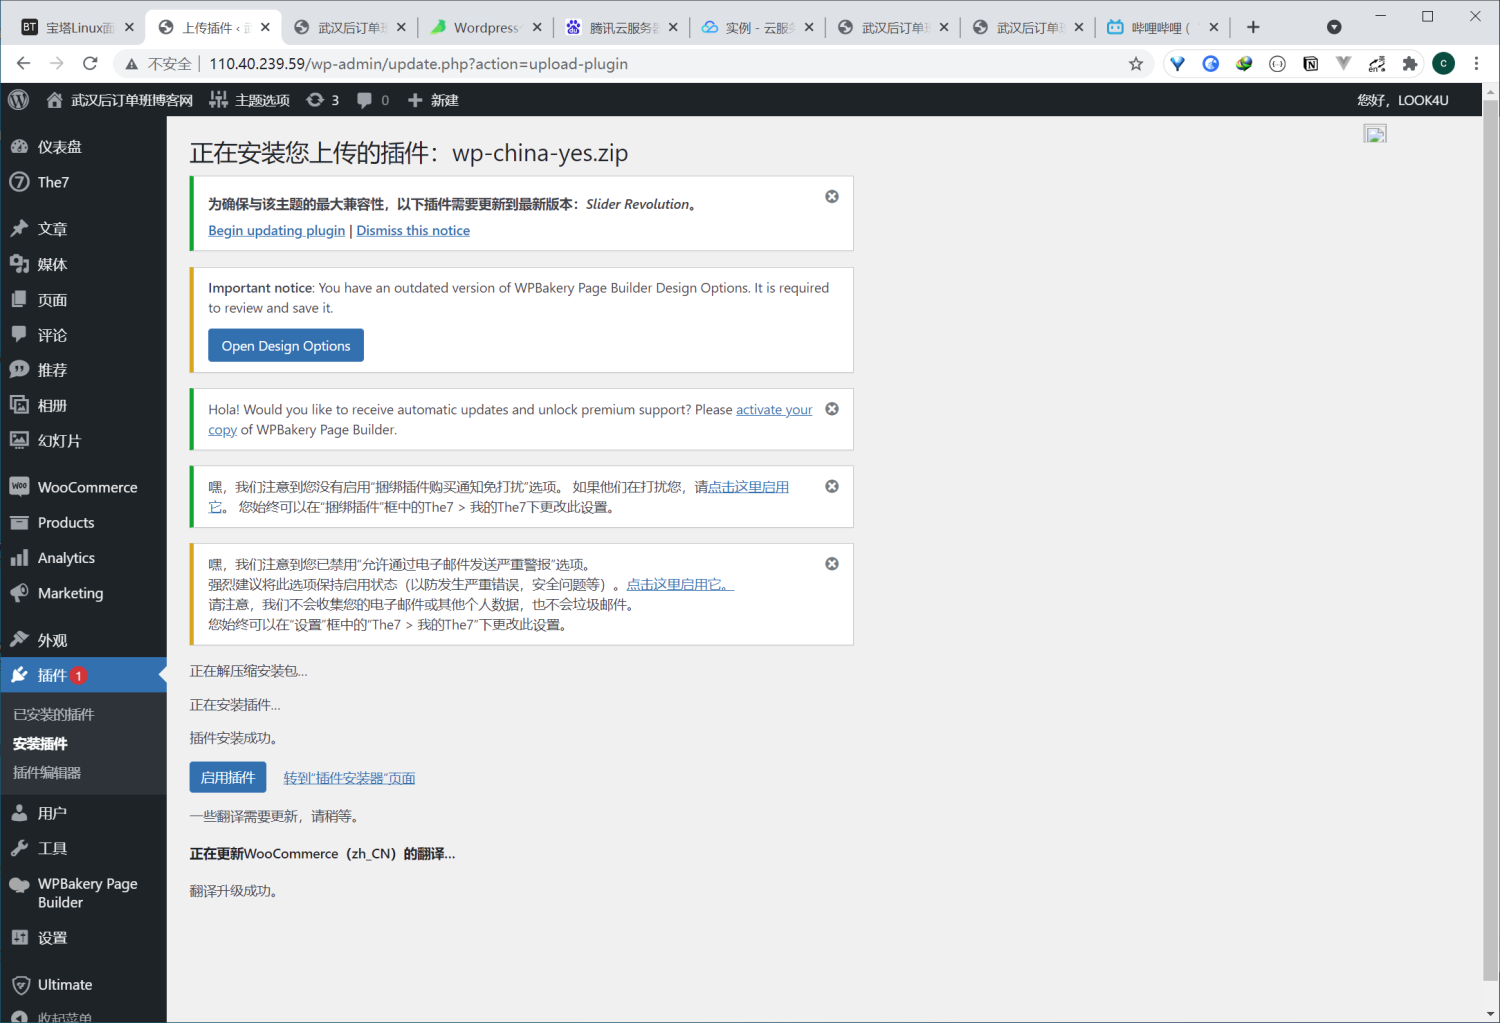Click 点击这里启用它 link in email alerts notice
This screenshot has width=1500, height=1023.
point(680,584)
